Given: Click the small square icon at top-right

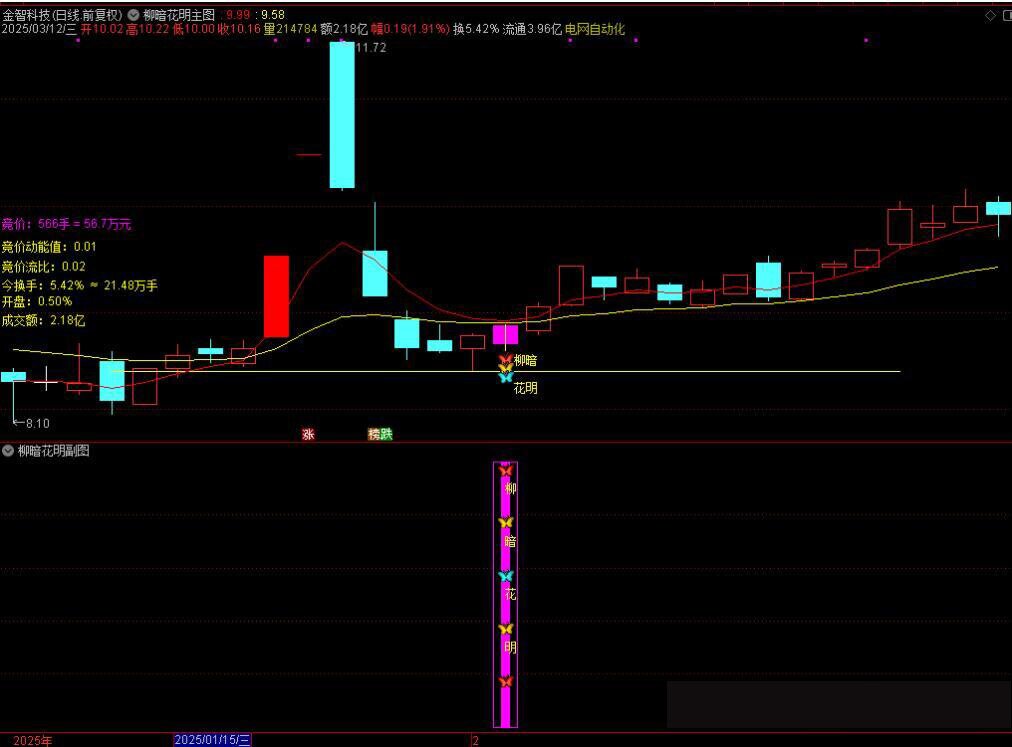Looking at the screenshot, I should point(1005,15).
